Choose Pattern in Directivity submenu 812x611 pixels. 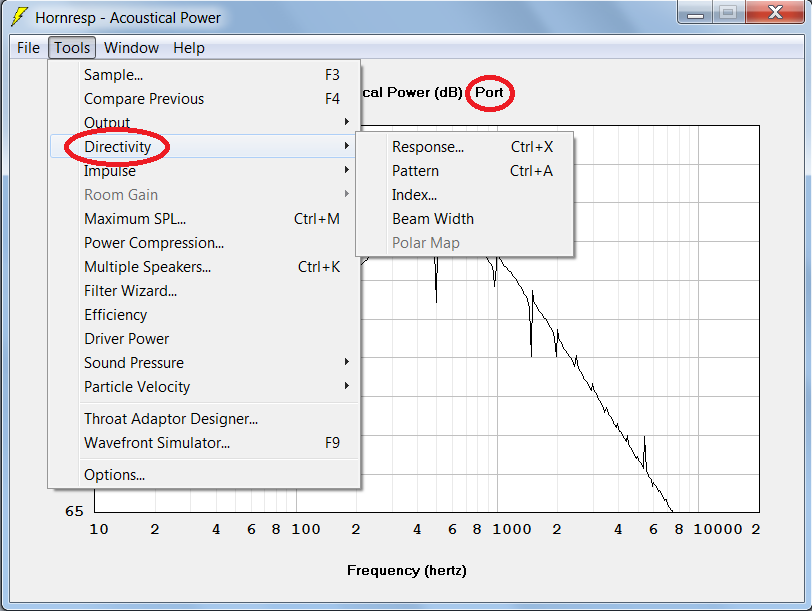[465, 170]
